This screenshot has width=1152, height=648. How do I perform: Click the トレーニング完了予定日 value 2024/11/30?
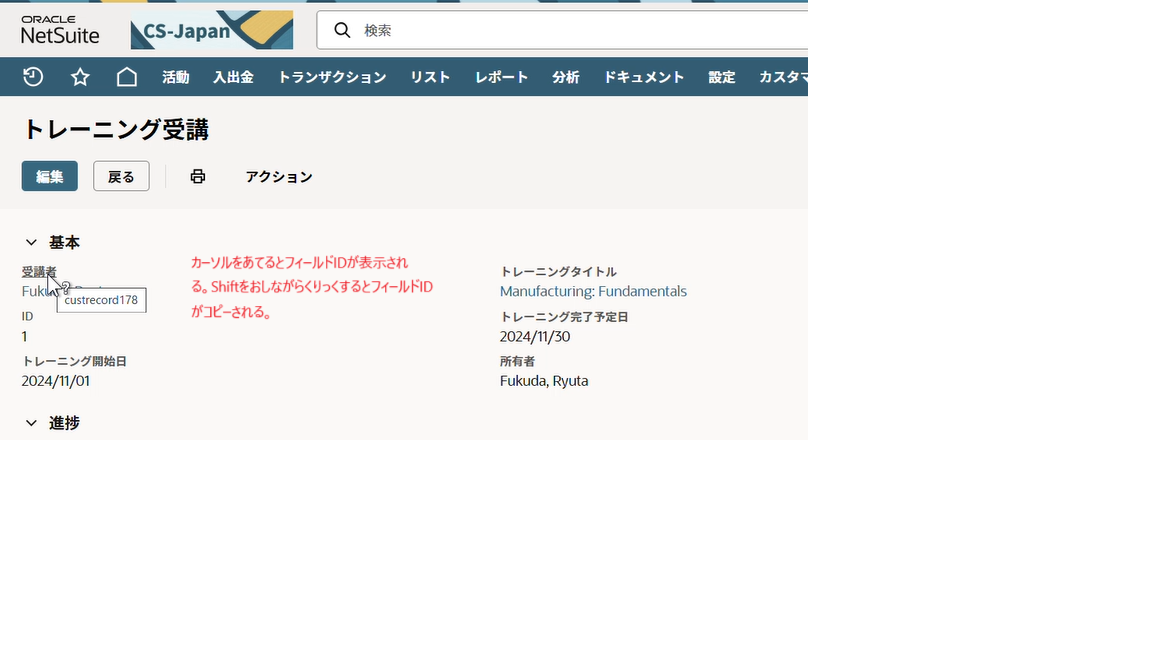coord(535,336)
